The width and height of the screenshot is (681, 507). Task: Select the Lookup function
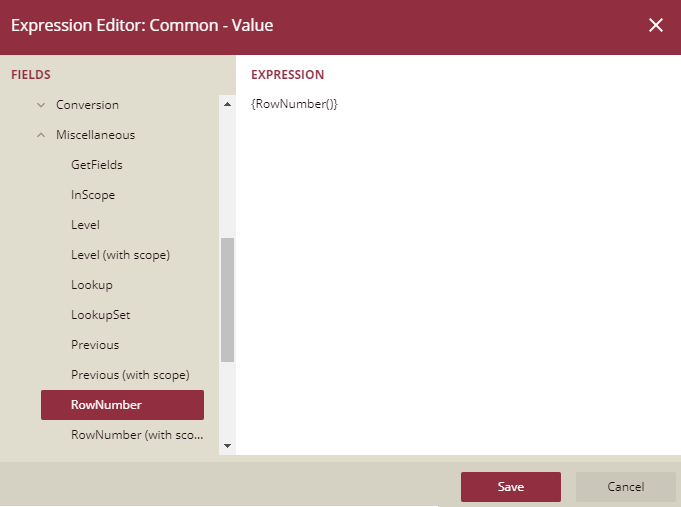(x=92, y=285)
